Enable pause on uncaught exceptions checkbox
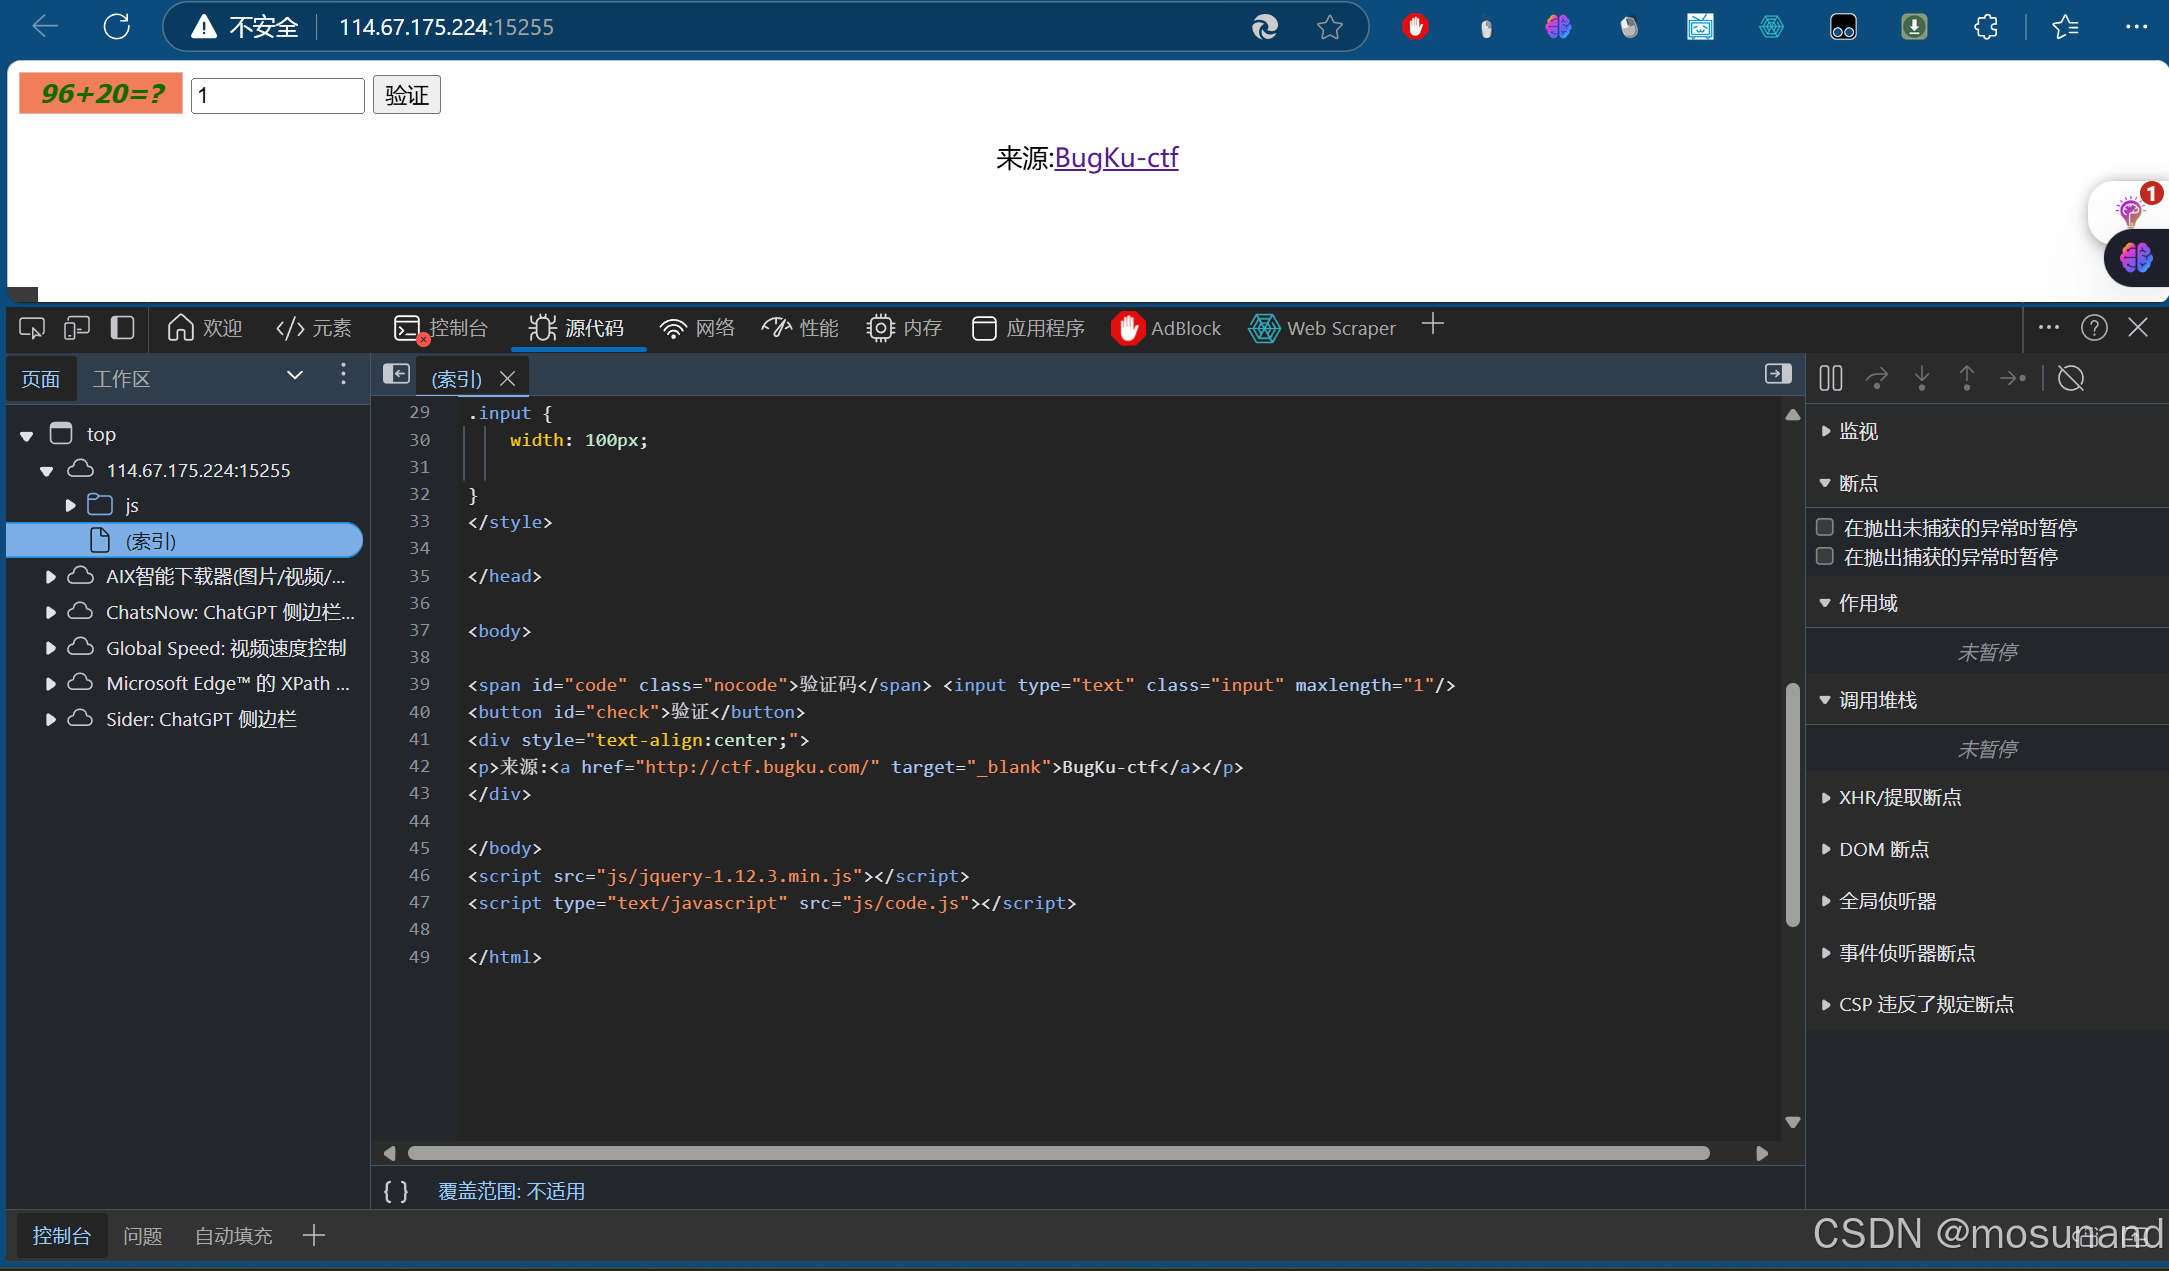Image resolution: width=2169 pixels, height=1271 pixels. pyautogui.click(x=1825, y=527)
